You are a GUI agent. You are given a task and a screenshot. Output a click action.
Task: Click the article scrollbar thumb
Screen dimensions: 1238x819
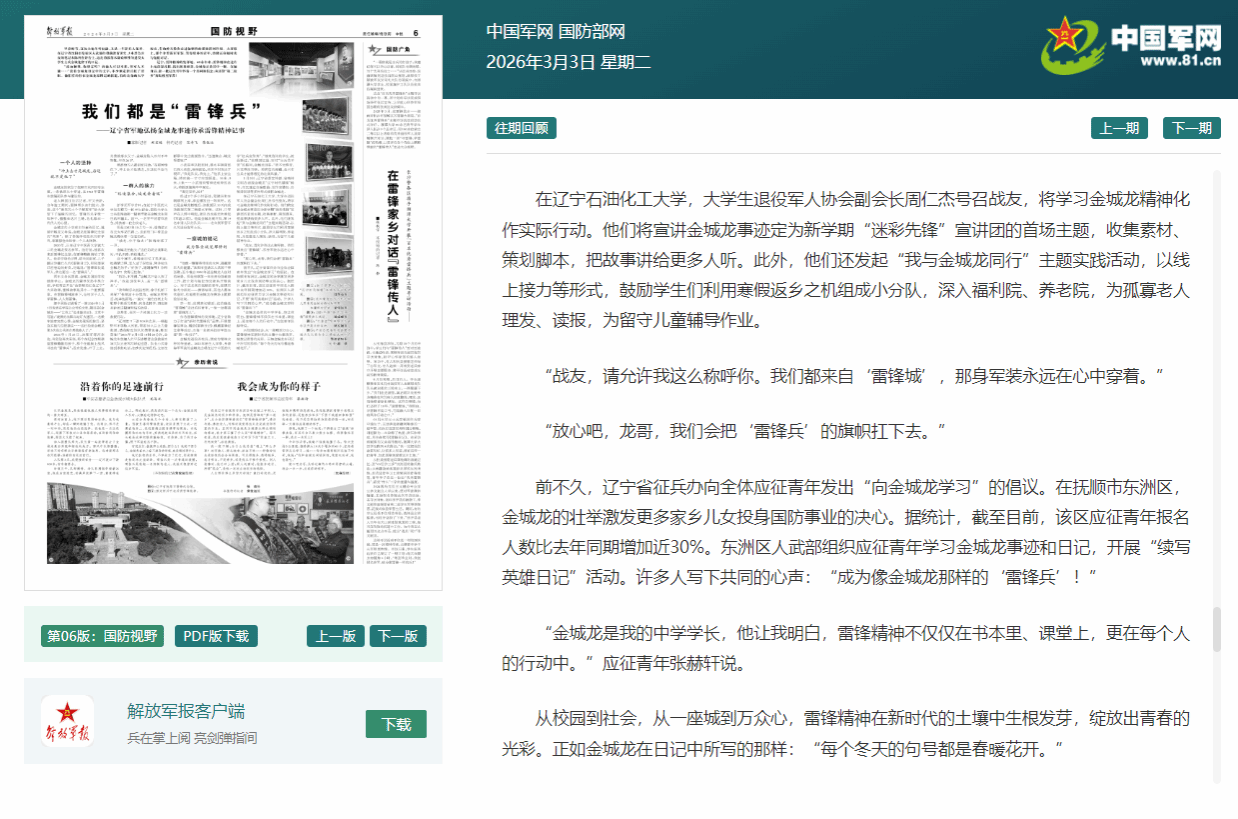pyautogui.click(x=1217, y=628)
